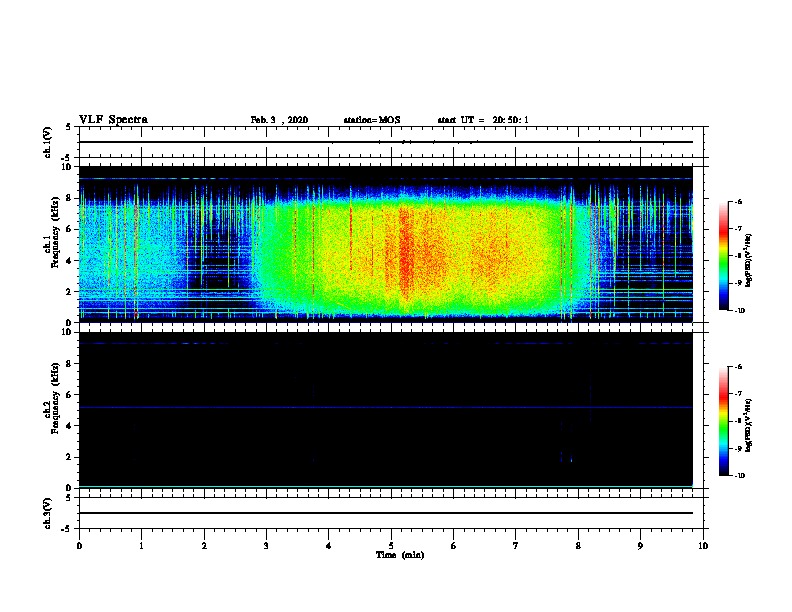
Task: Click the ch.1 spectrogram panel
Action: pos(386,244)
